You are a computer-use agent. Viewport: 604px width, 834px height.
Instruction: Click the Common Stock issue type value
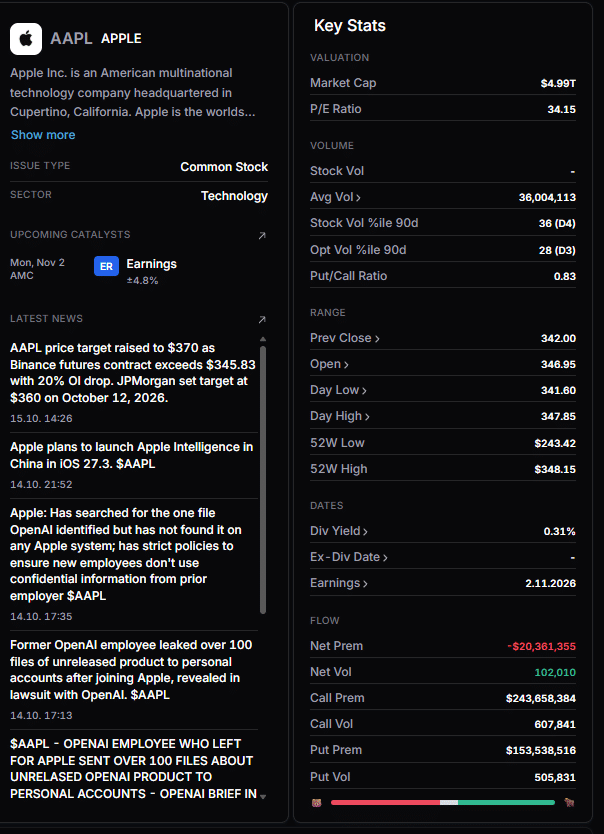[x=224, y=167]
